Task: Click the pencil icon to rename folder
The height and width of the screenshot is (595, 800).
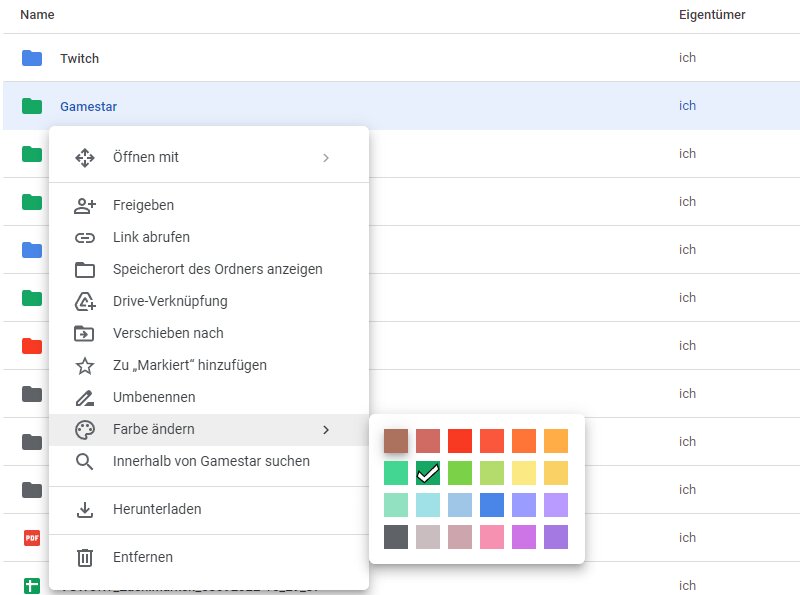Action: click(x=85, y=397)
